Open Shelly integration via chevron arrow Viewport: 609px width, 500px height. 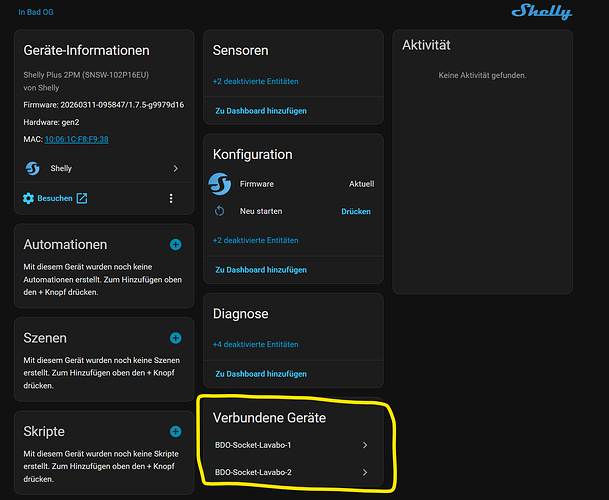coord(175,169)
